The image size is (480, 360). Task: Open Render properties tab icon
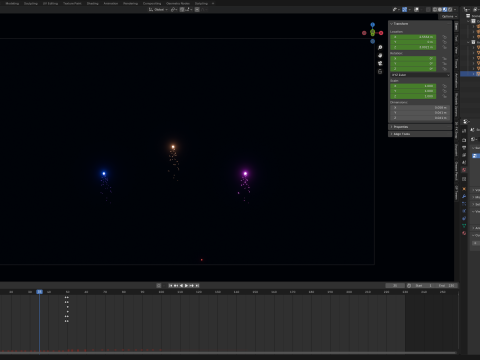464,140
